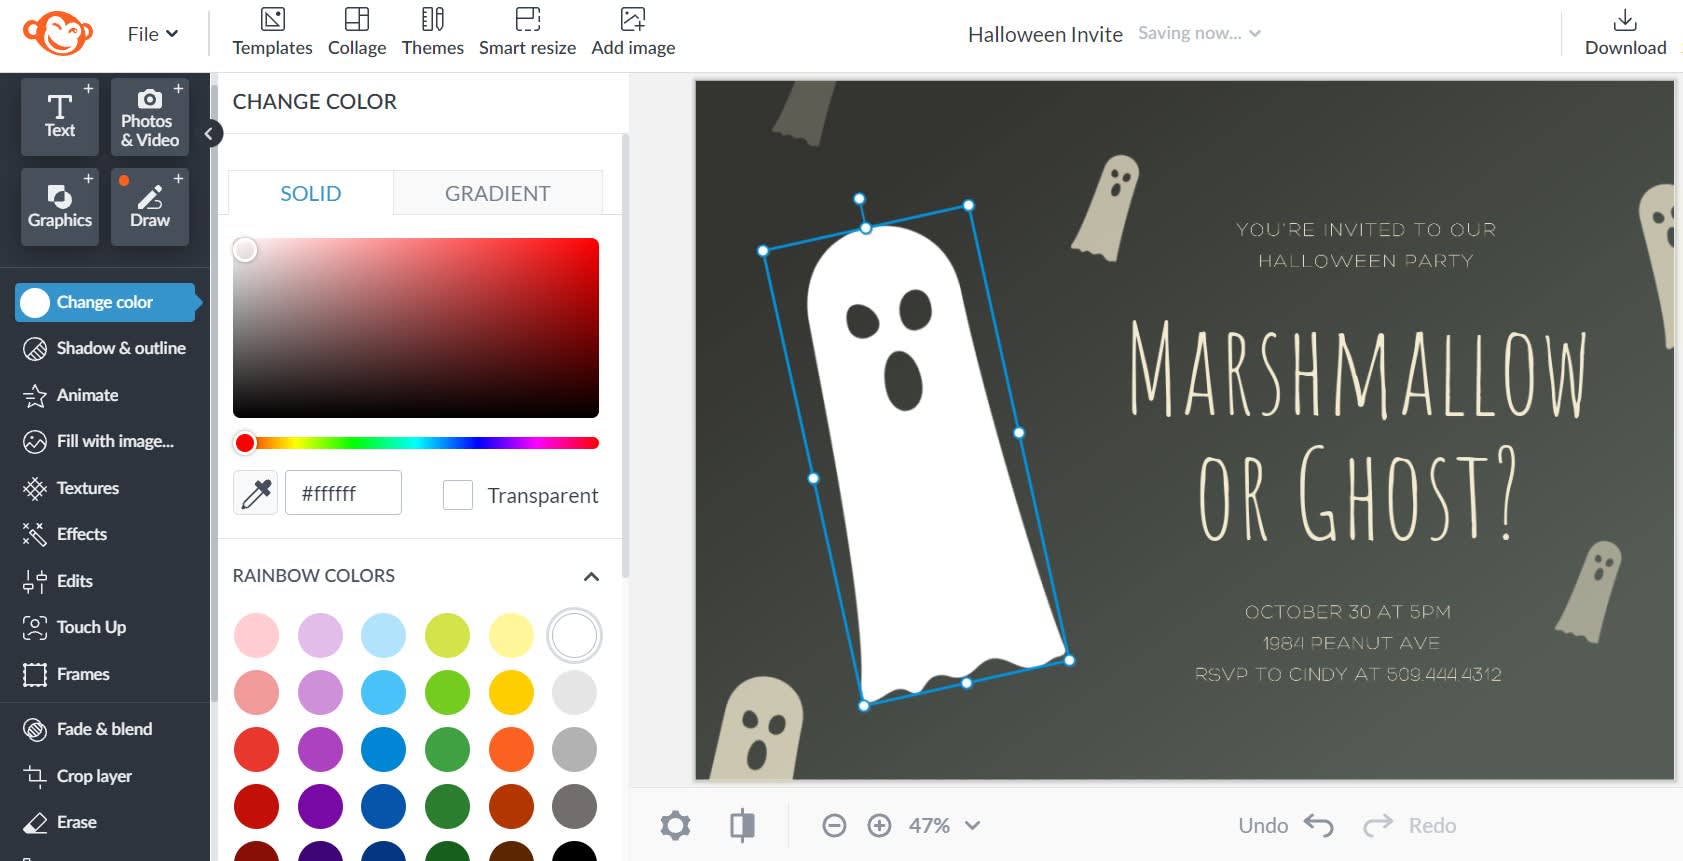Image resolution: width=1683 pixels, height=861 pixels.
Task: Open Shadow & outline options
Action: click(105, 348)
